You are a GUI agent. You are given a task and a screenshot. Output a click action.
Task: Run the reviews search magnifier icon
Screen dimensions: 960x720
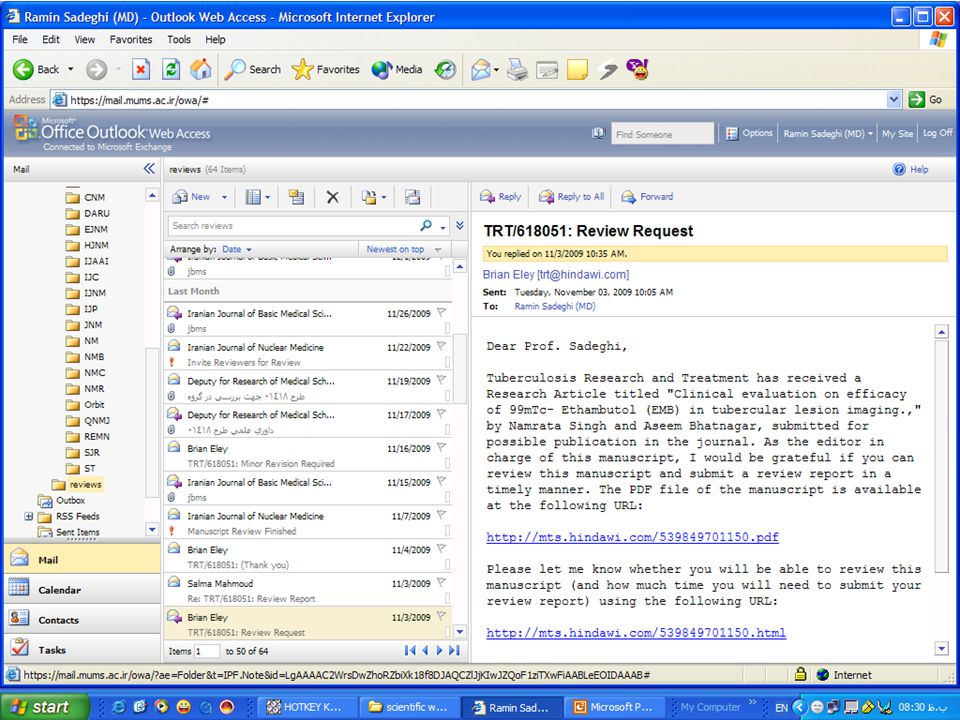(x=426, y=225)
